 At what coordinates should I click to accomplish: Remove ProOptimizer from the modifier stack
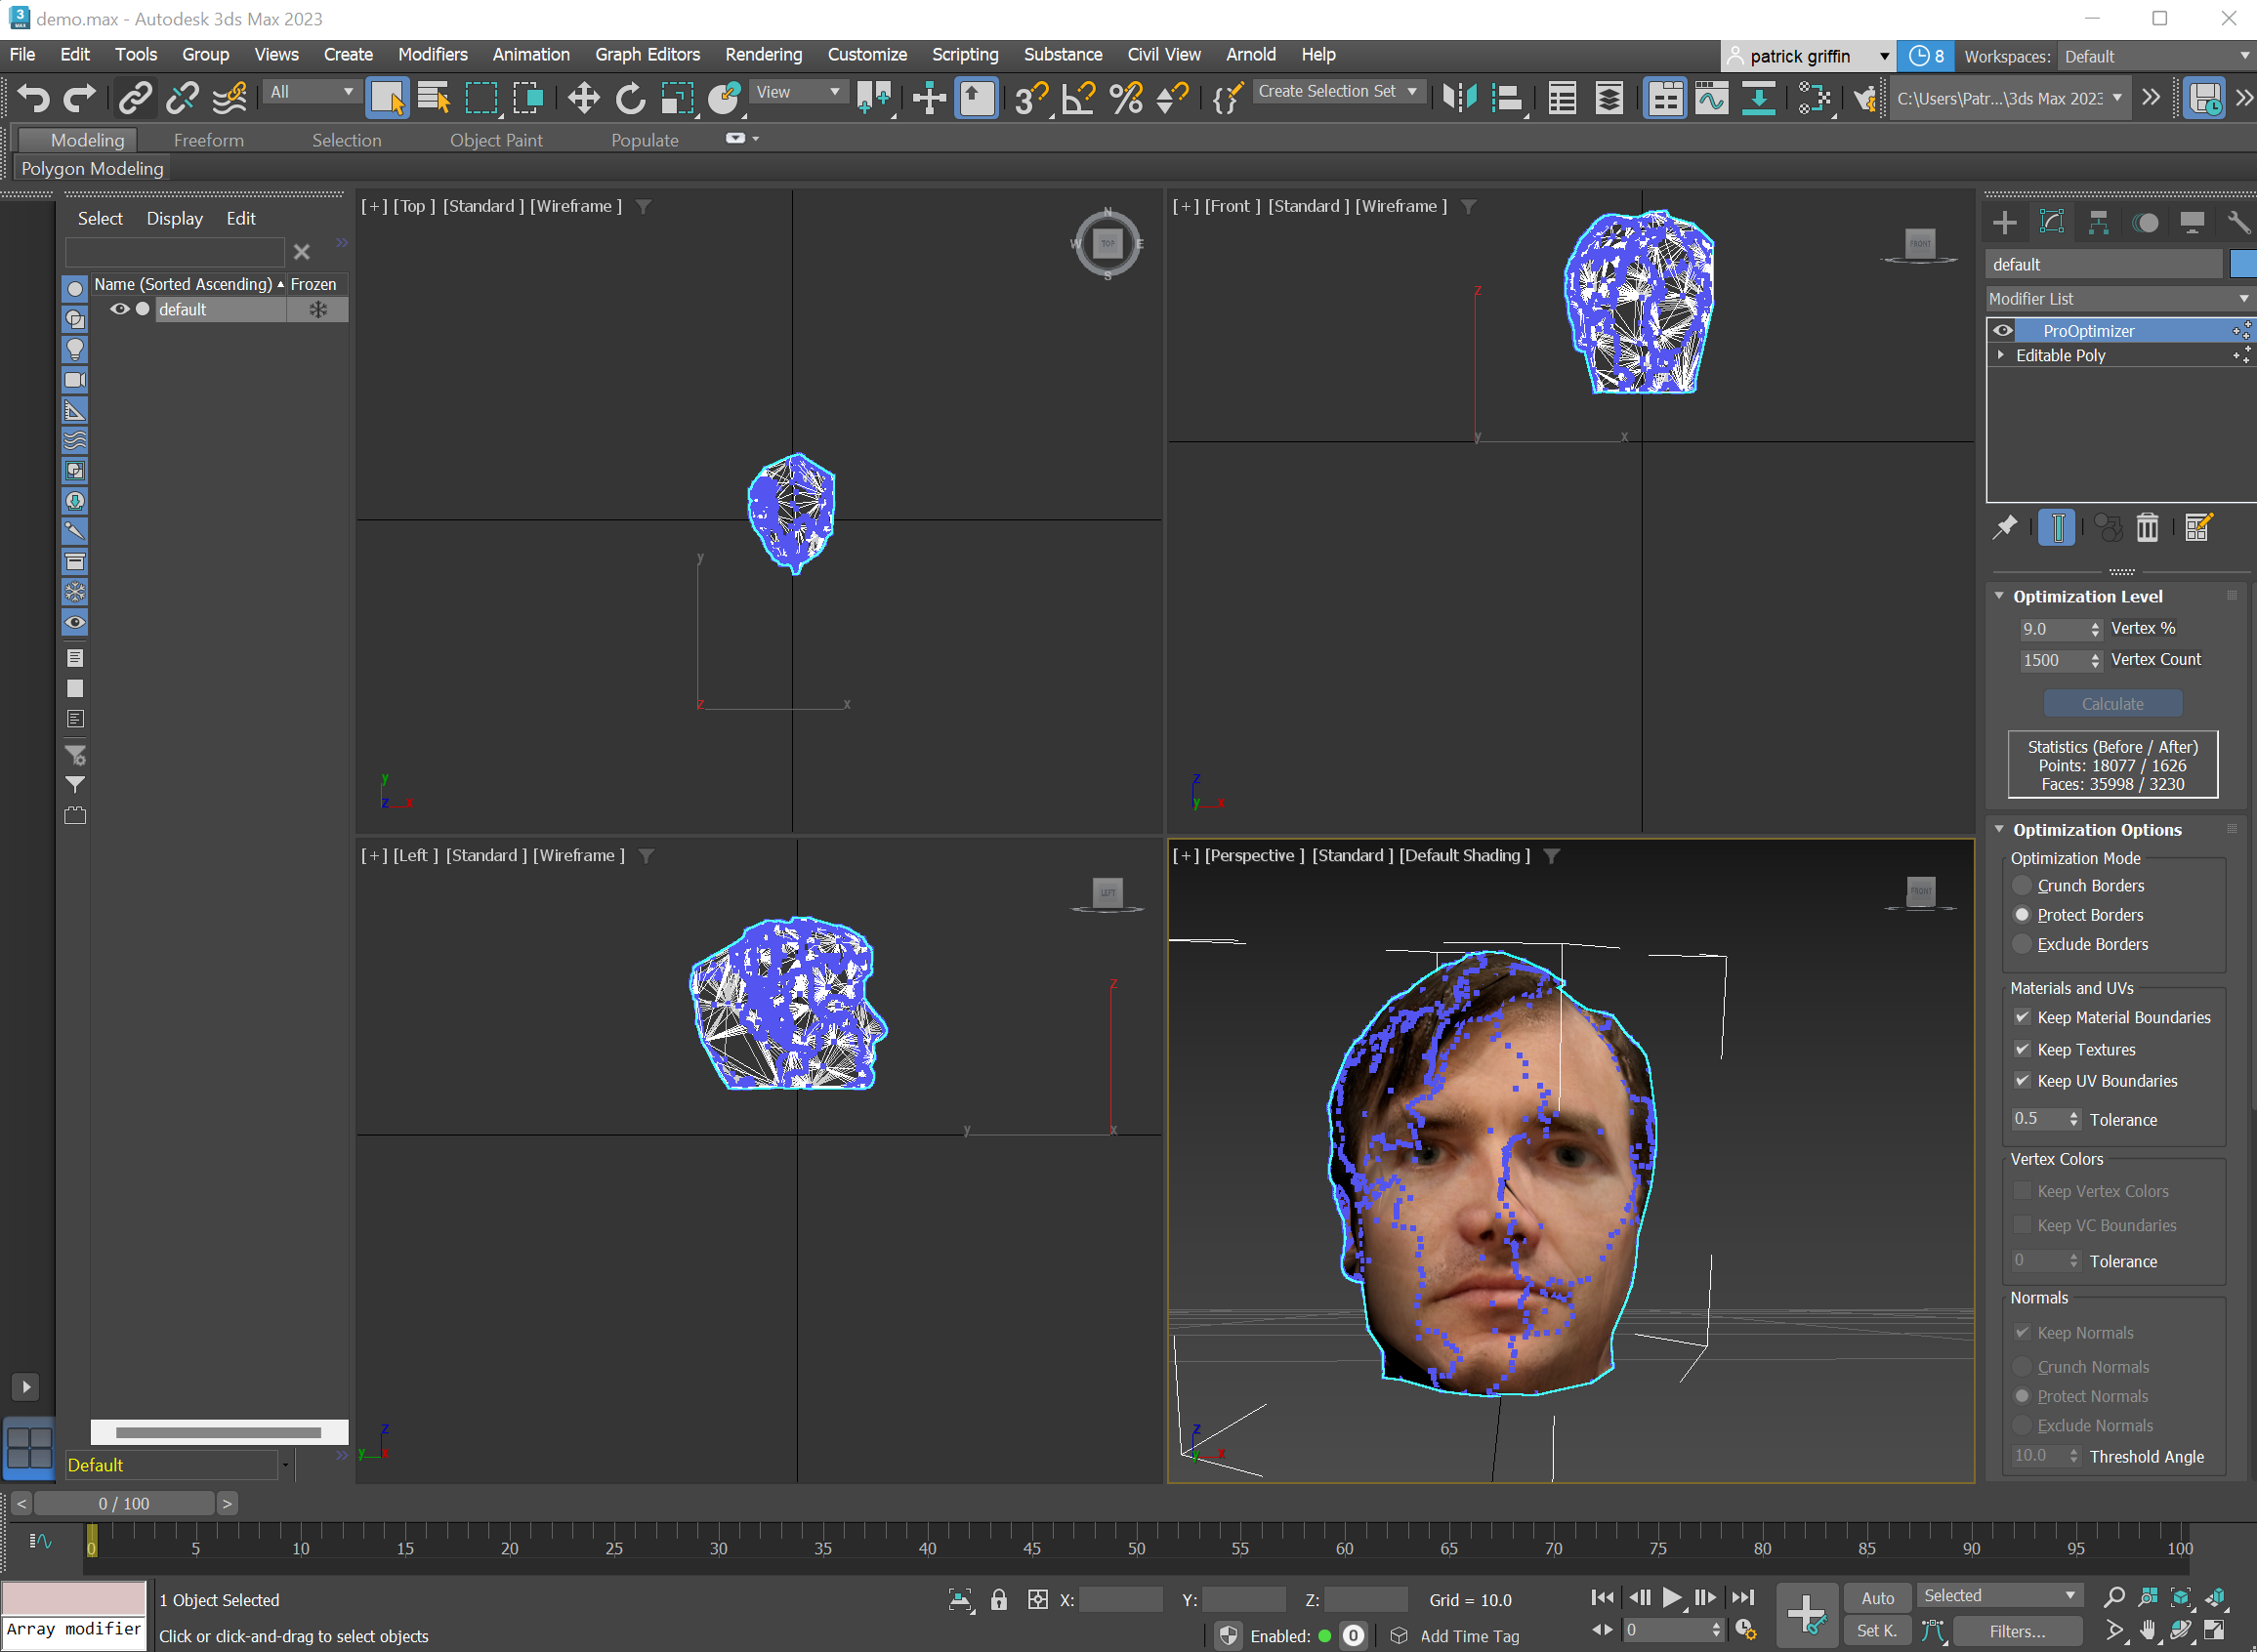click(x=2148, y=527)
